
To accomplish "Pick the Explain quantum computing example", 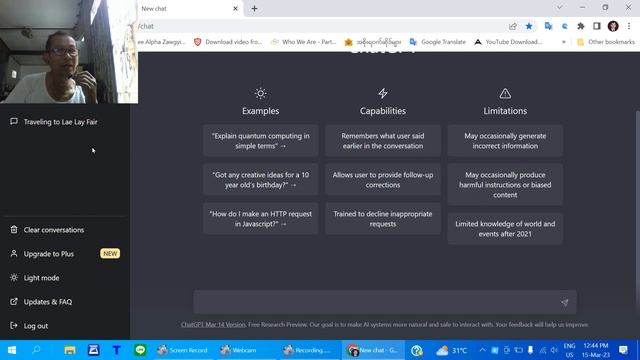I will [260, 141].
